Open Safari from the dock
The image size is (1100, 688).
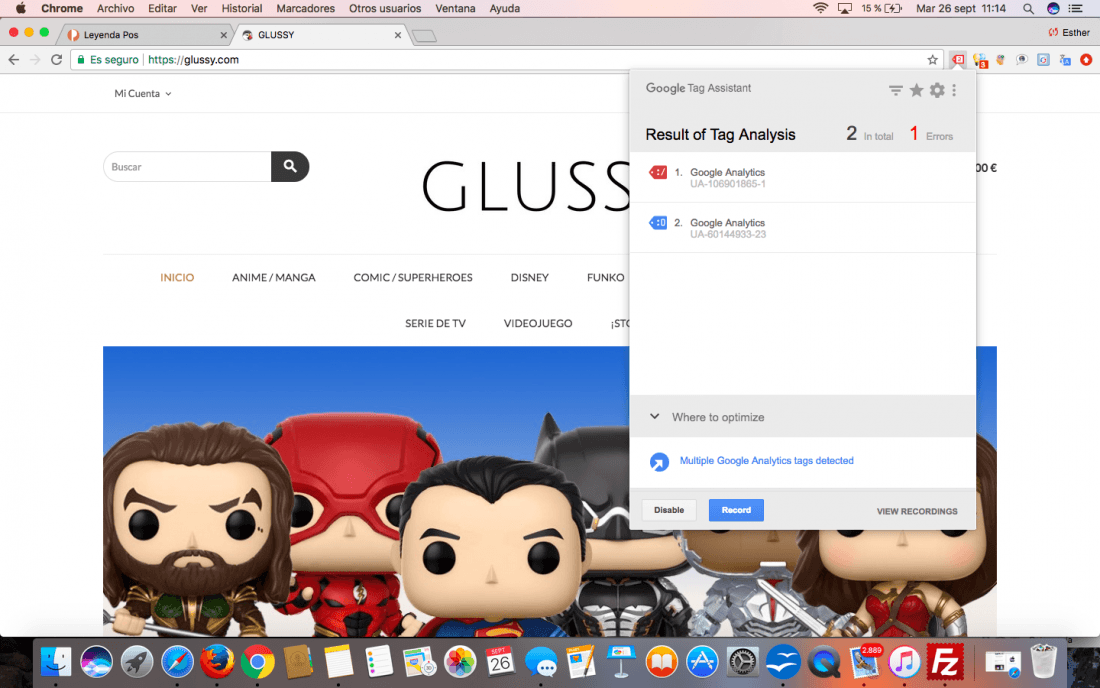click(x=177, y=661)
